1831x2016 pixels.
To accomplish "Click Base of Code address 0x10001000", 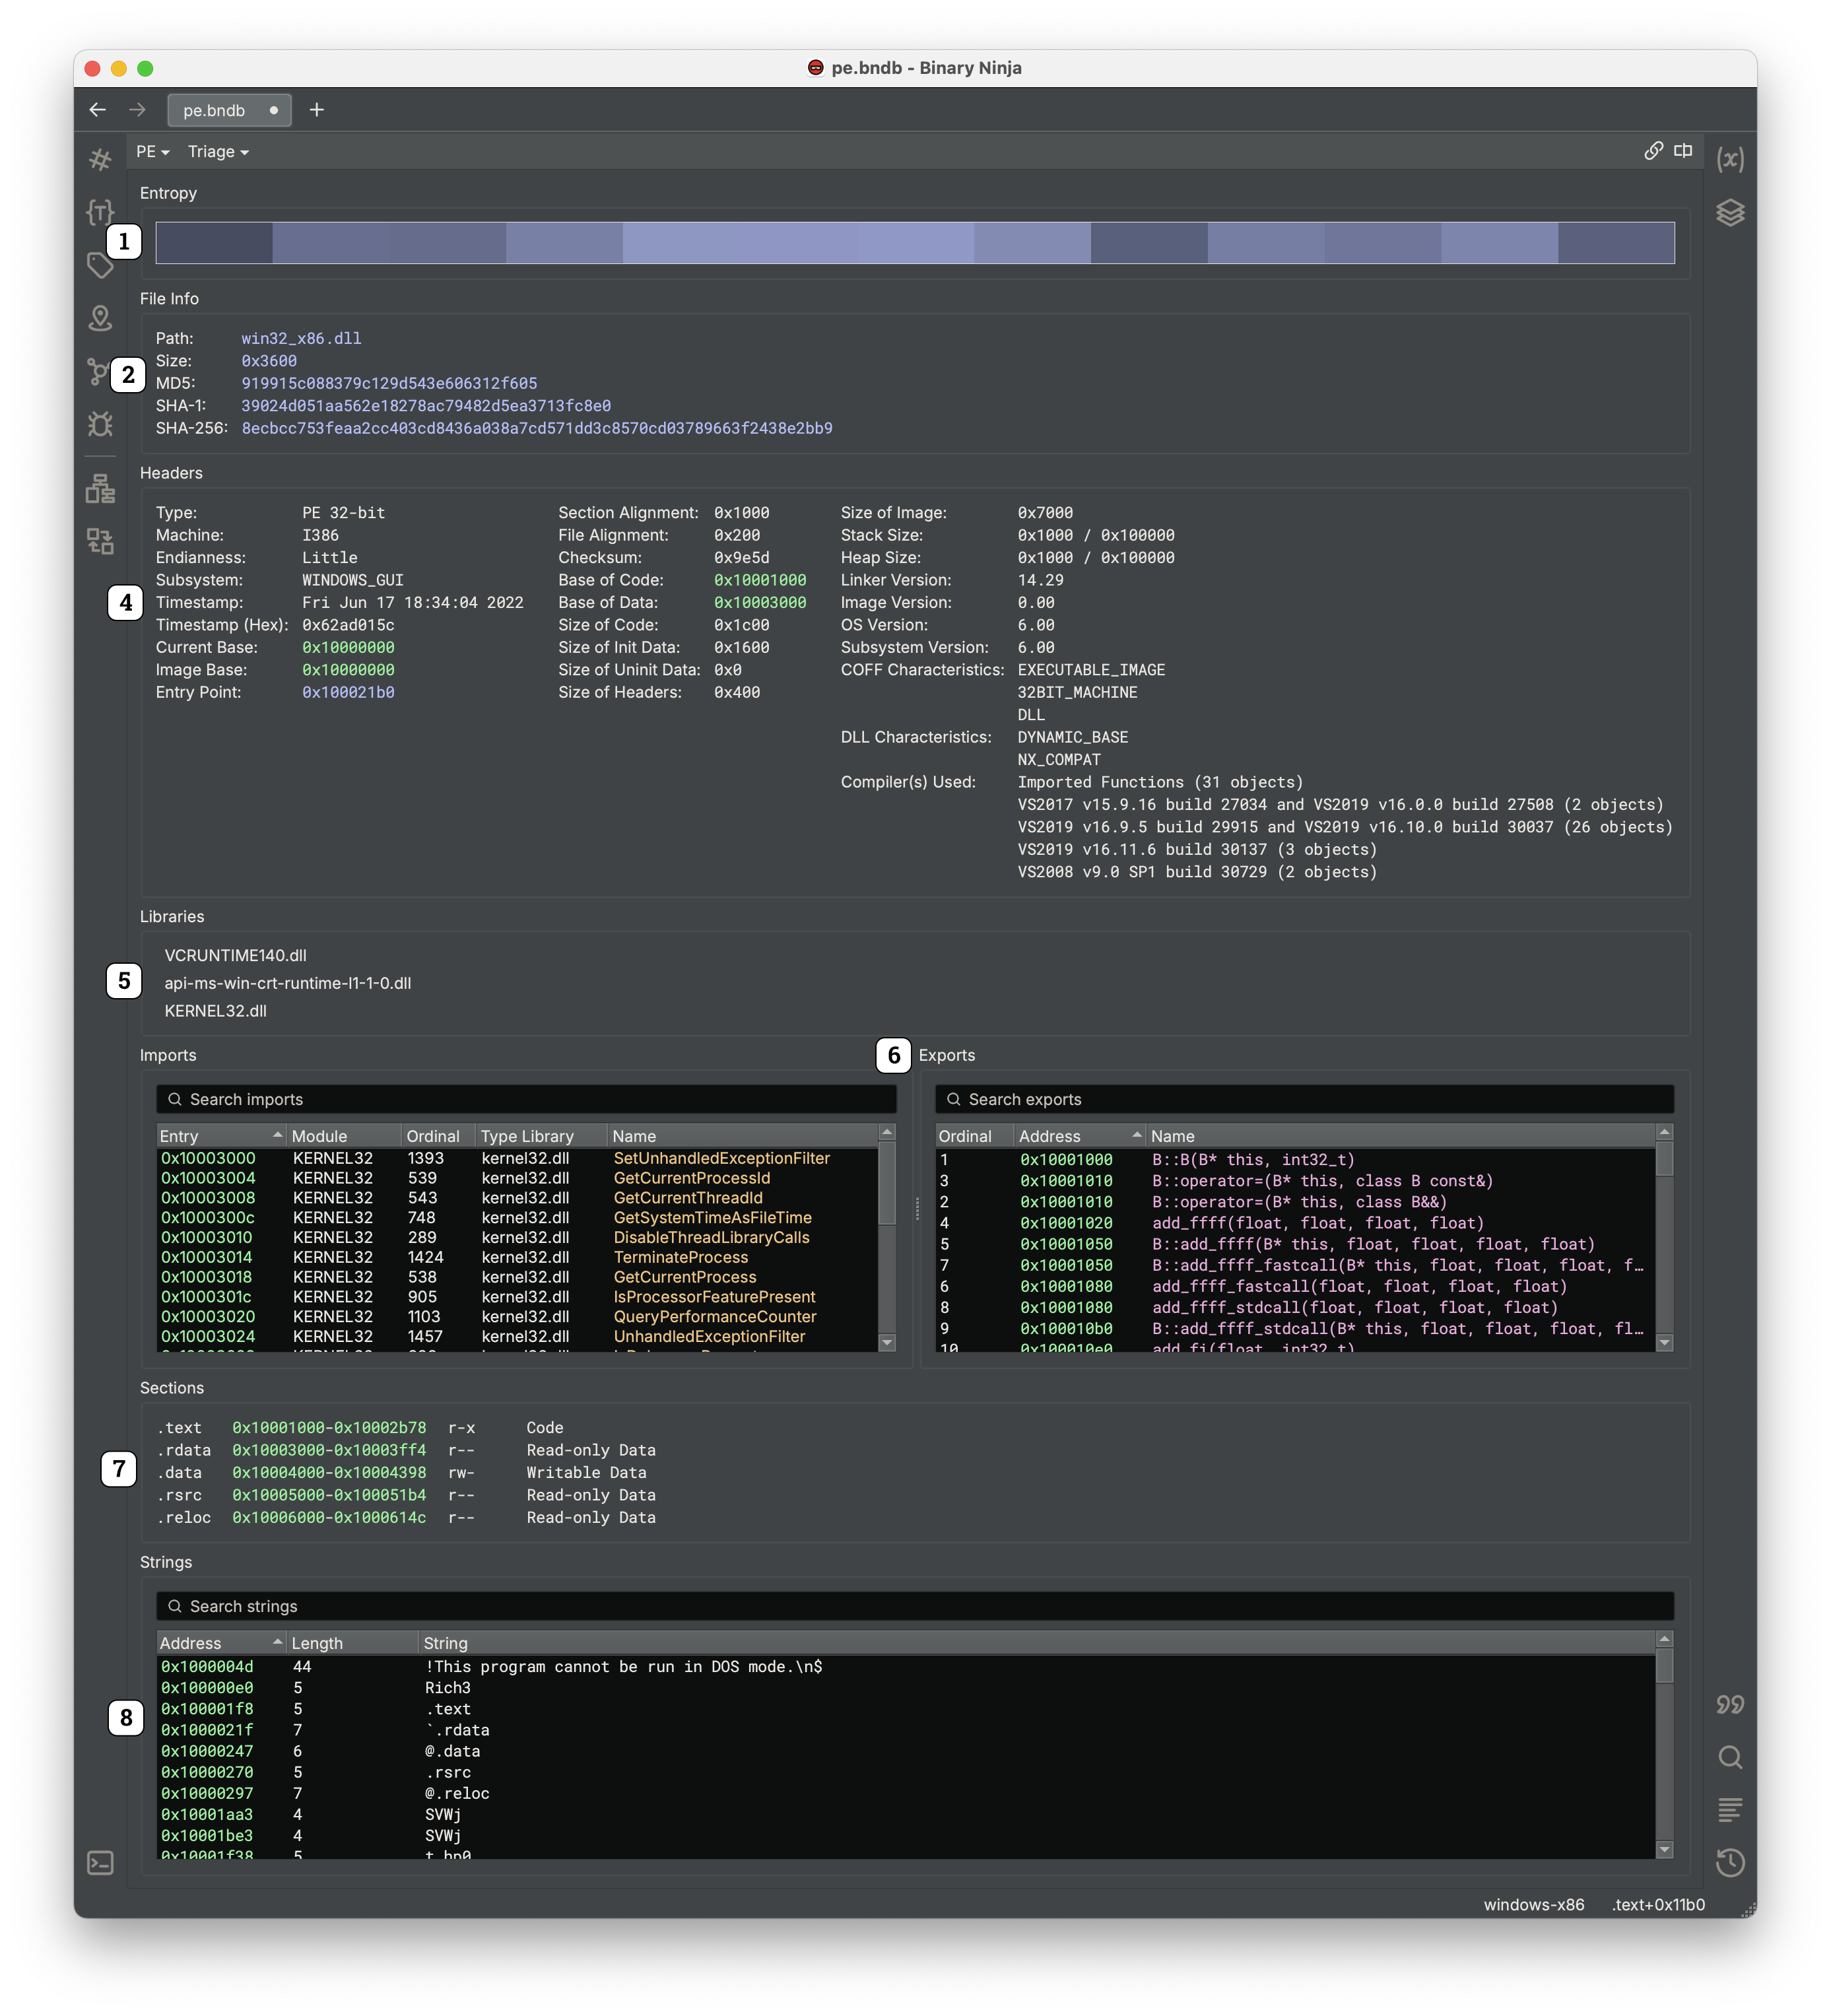I will [x=759, y=580].
